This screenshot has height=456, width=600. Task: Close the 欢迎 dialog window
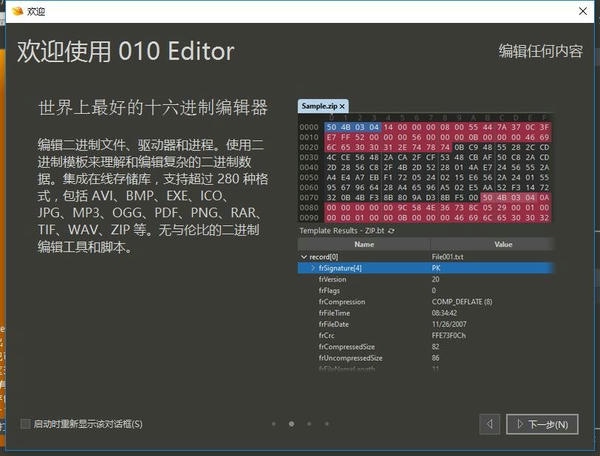583,11
